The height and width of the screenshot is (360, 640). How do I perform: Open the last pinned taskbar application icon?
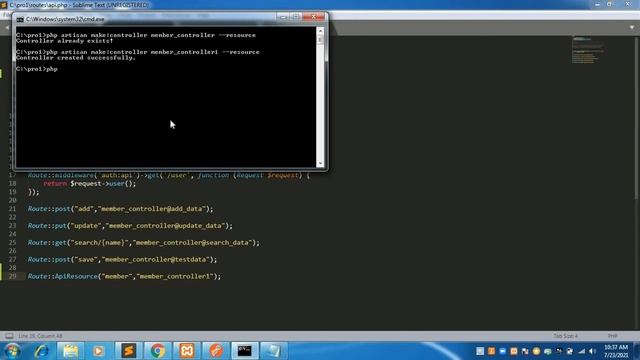(x=273, y=351)
